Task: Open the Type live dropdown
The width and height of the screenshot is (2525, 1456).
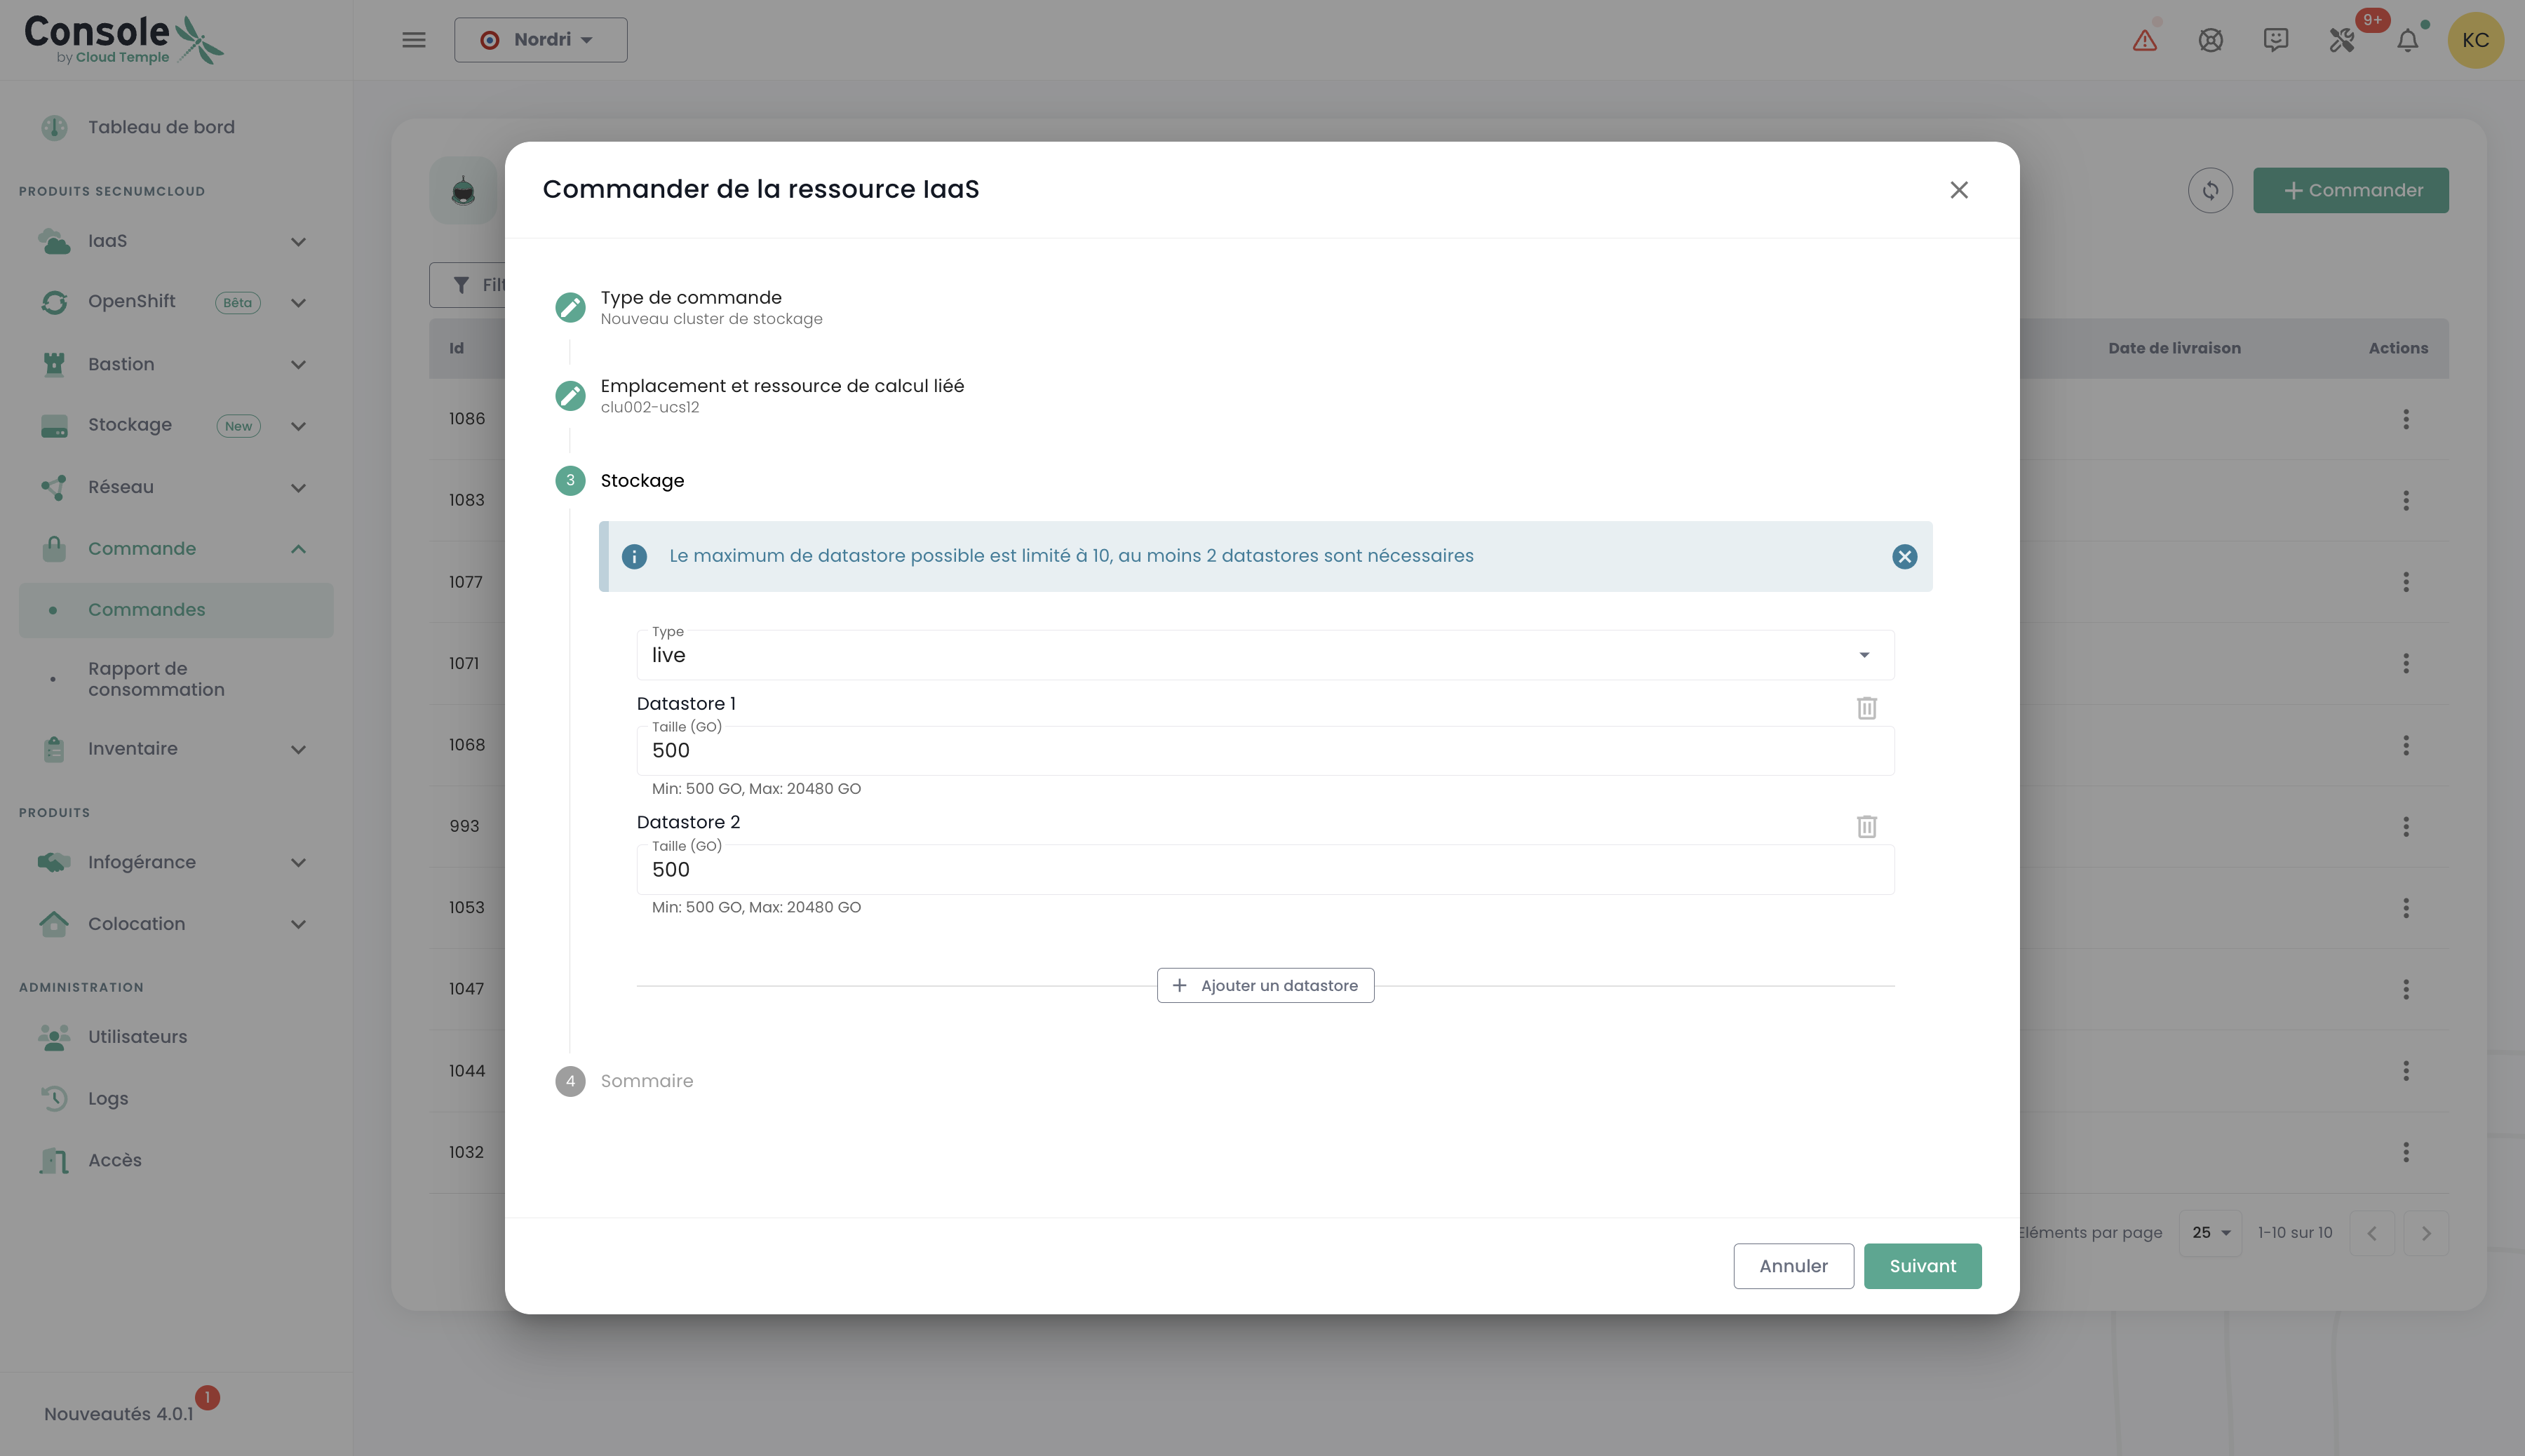Action: (1264, 655)
